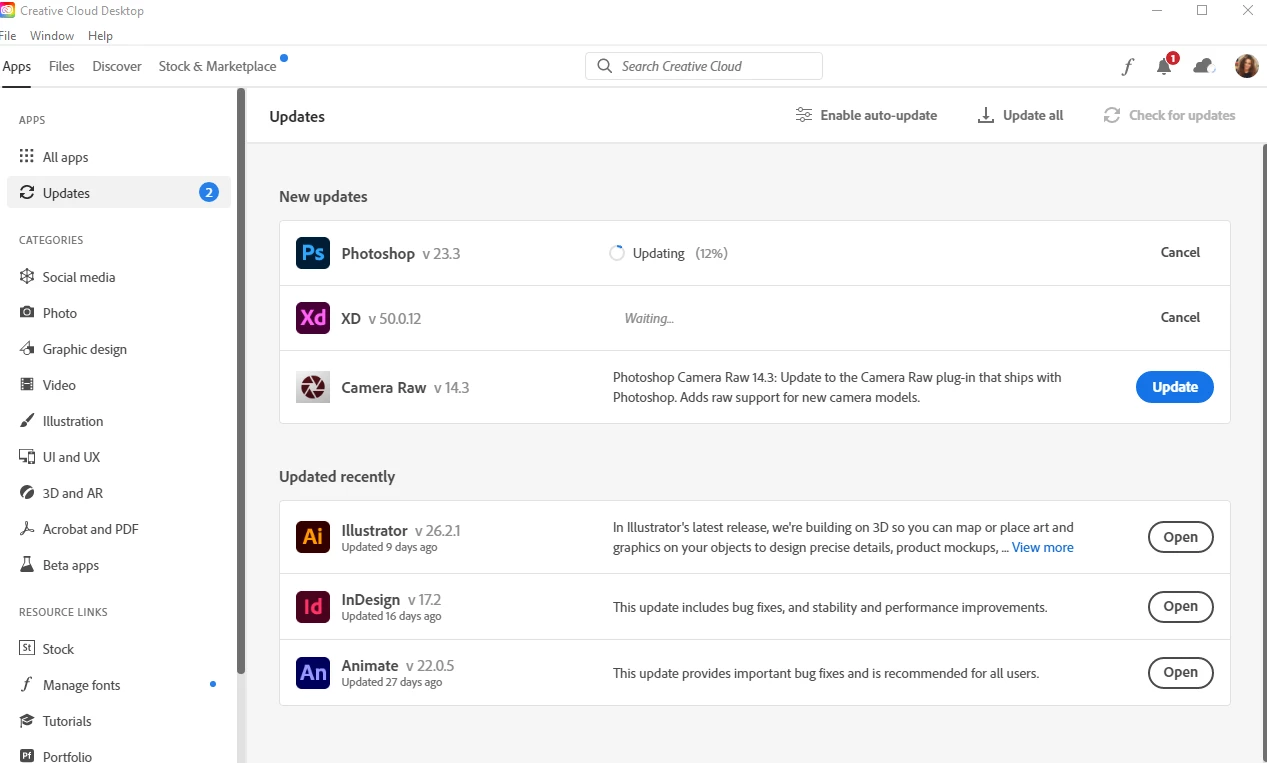Open the Tutorials resource link
The width and height of the screenshot is (1267, 763).
click(119, 721)
